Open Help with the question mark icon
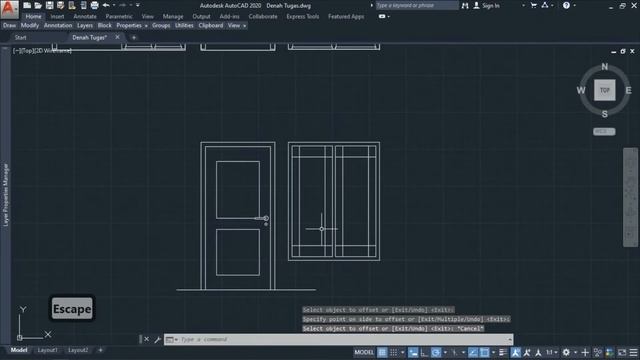This screenshot has height=360, width=640. [x=566, y=5]
